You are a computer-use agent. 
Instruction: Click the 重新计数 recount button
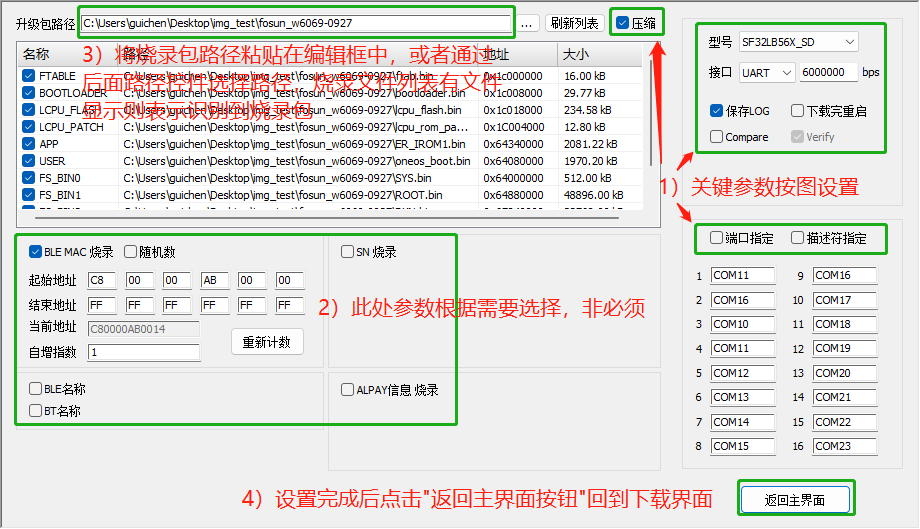tap(267, 342)
